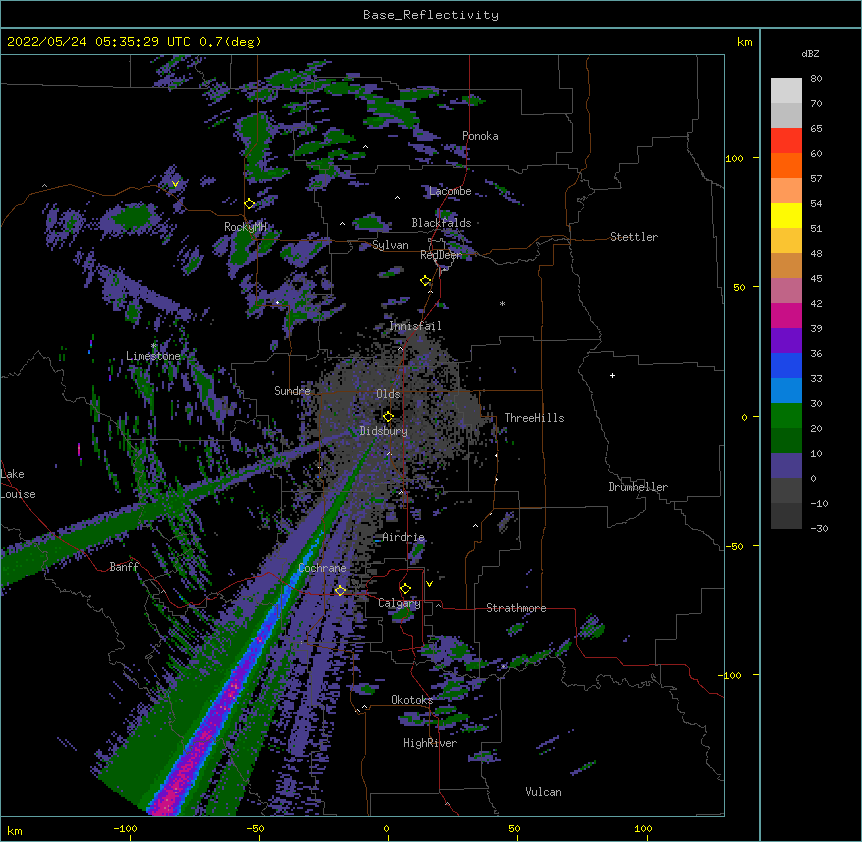Click the yellow V marker east of Calgary
The width and height of the screenshot is (862, 842).
(x=429, y=584)
